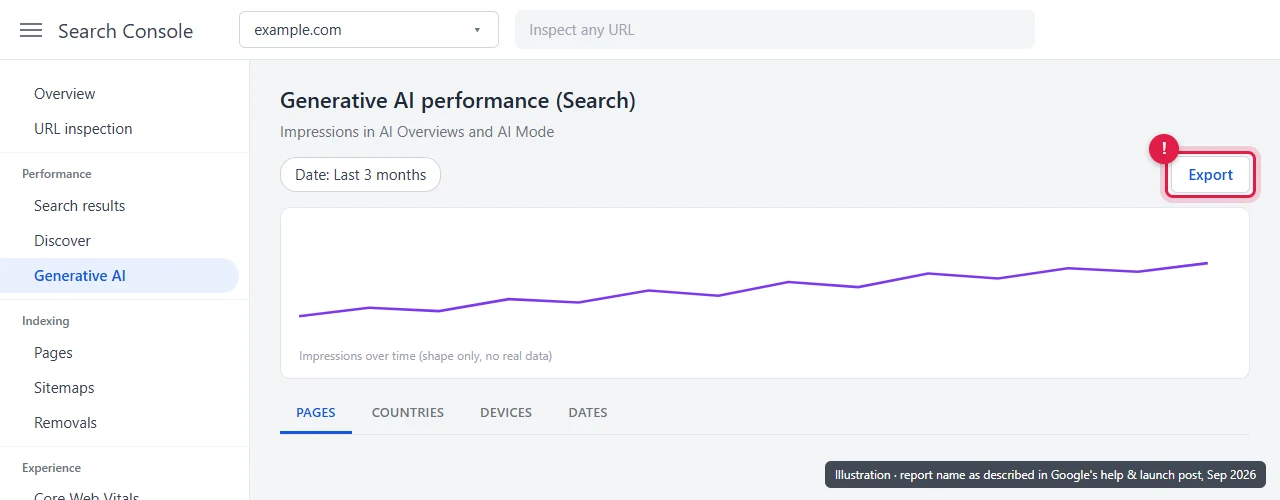1280x500 pixels.
Task: Open the hamburger navigation menu
Action: [x=31, y=30]
